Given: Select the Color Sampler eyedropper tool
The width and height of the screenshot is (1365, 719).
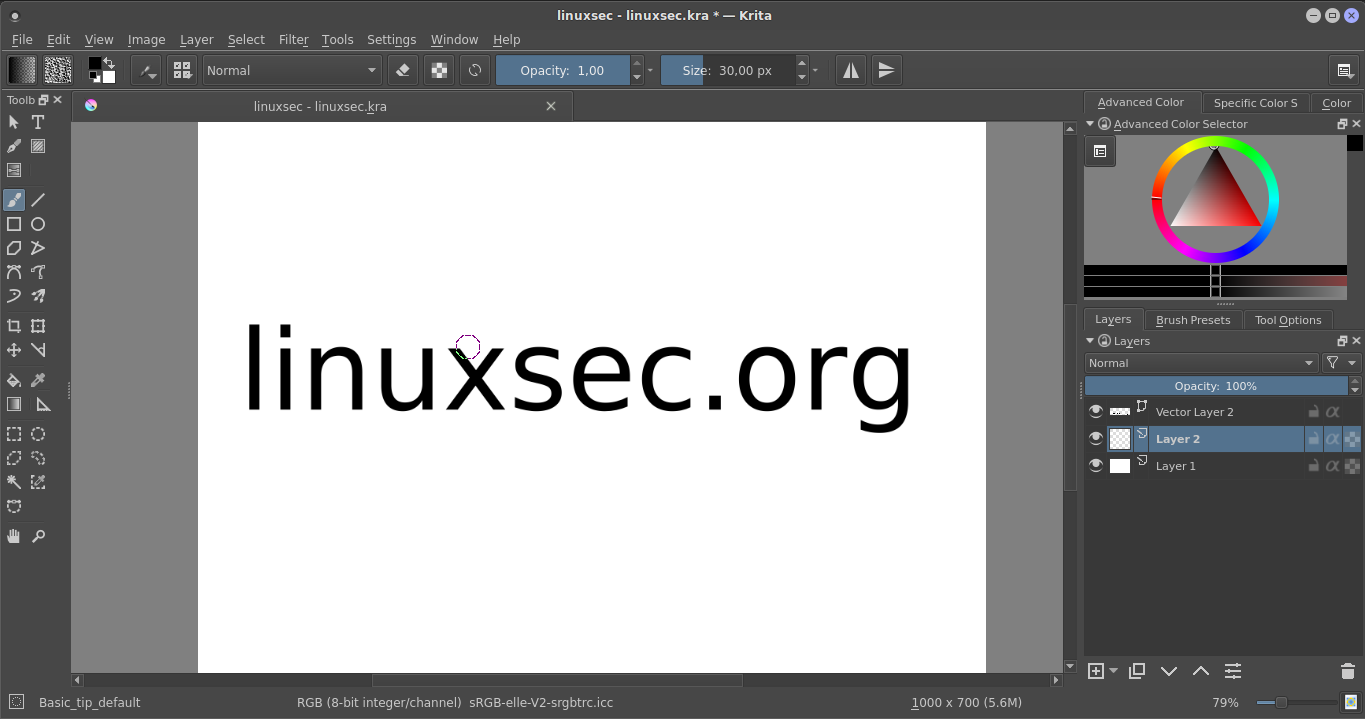Looking at the screenshot, I should point(37,379).
